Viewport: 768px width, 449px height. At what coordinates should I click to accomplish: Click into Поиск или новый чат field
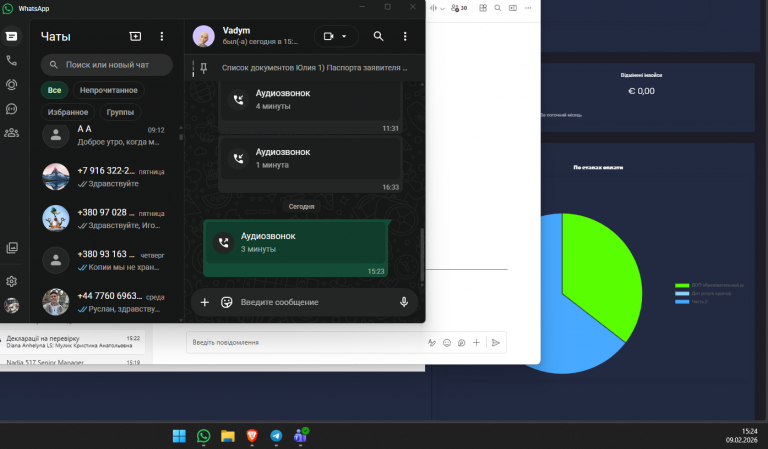[107, 65]
